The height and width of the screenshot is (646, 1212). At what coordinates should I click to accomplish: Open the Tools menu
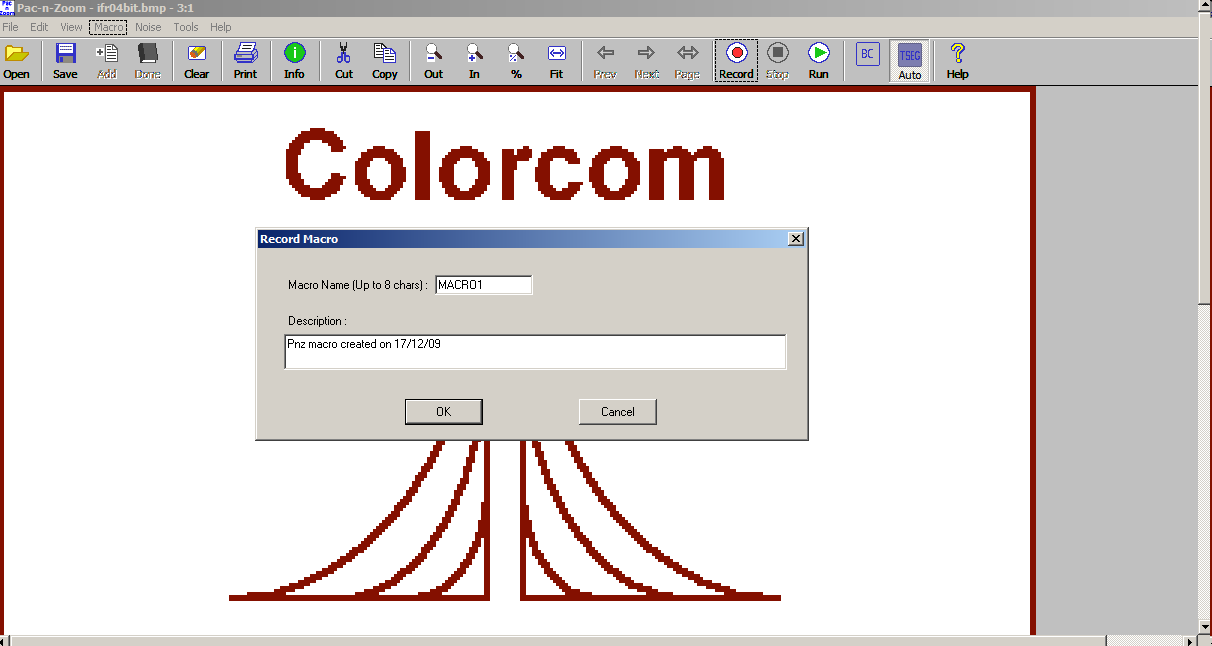186,27
